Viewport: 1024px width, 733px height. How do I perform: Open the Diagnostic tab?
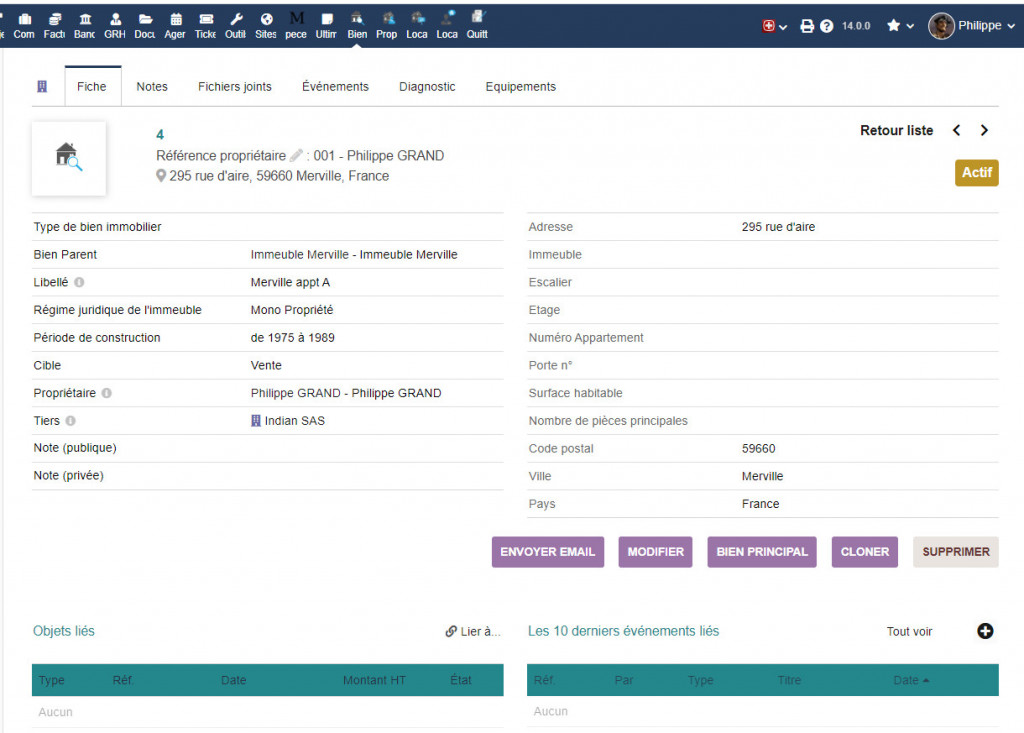point(427,87)
